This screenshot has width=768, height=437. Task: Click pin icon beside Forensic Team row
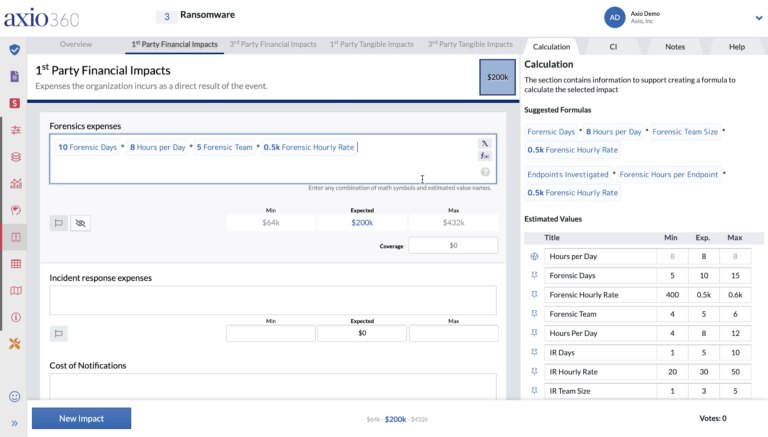(x=534, y=314)
